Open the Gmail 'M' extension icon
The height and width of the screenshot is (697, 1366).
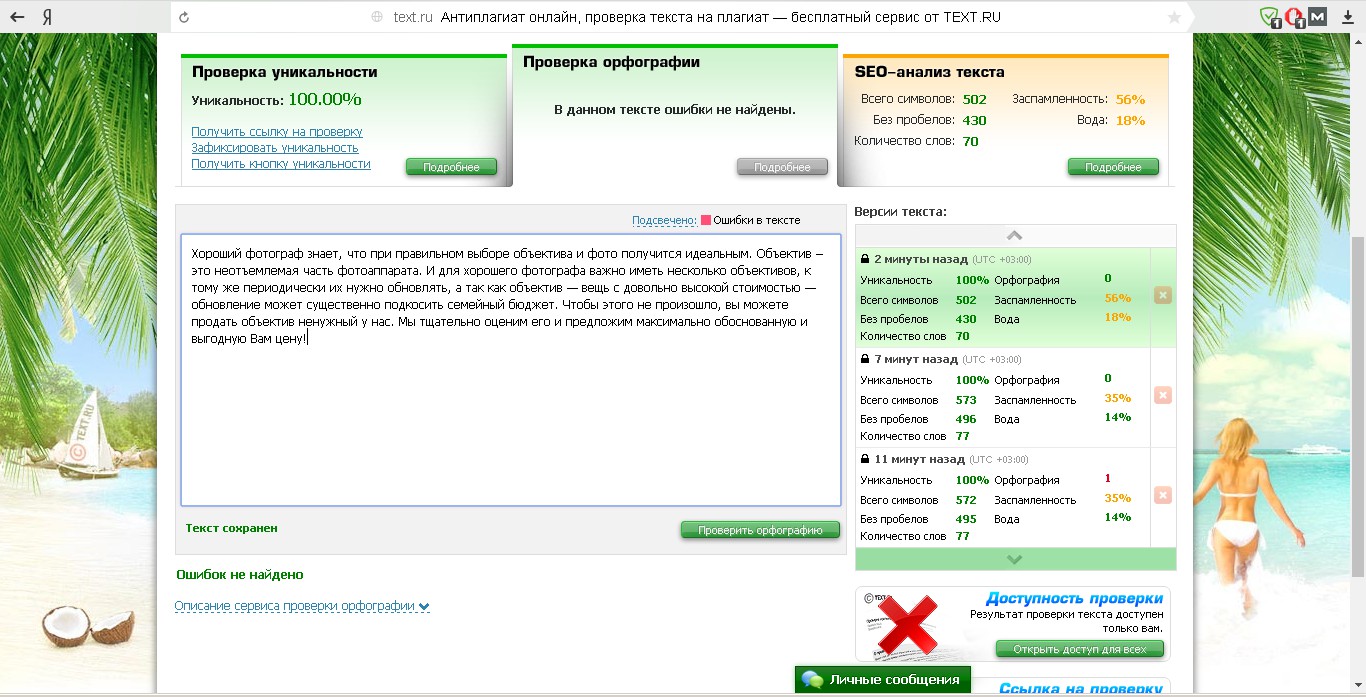coord(1317,17)
